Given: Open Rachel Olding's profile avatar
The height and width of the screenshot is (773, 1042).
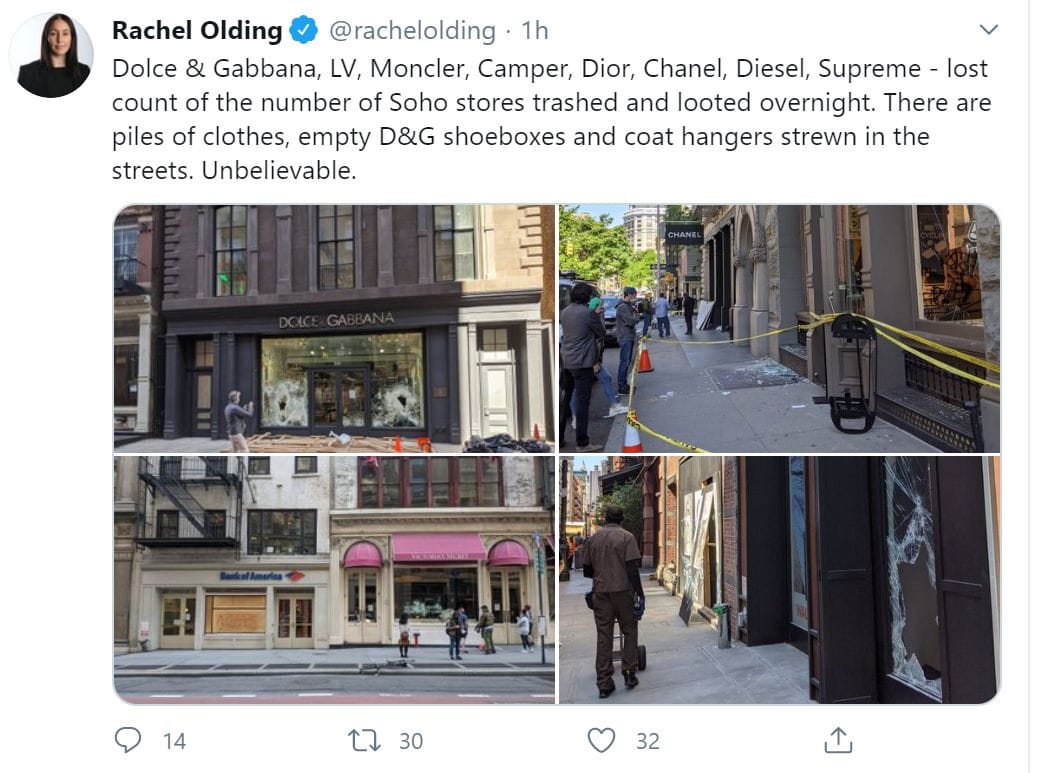Looking at the screenshot, I should [x=51, y=55].
